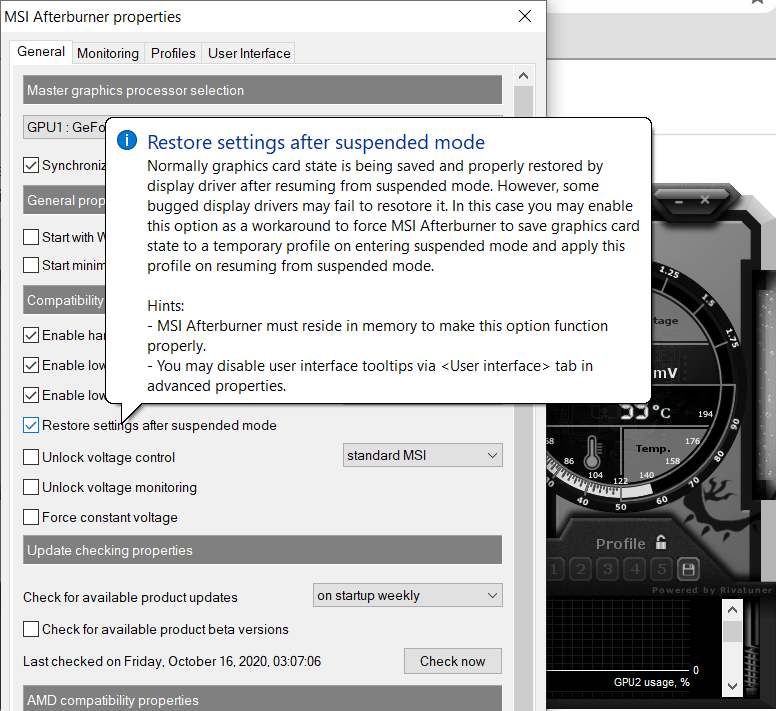Select profile slot 2 in Afterburner
Viewport: 776px width, 711px height.
pyautogui.click(x=581, y=569)
